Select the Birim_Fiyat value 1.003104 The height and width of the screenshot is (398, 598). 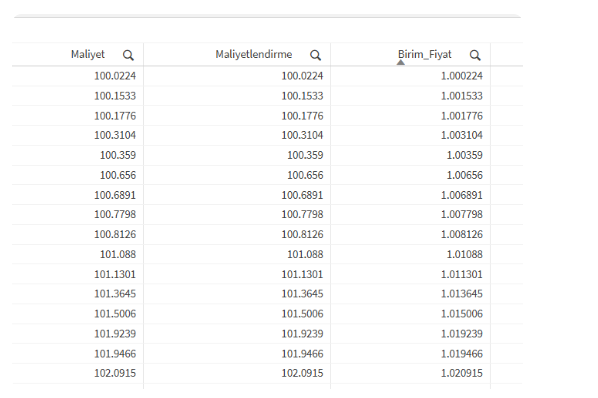[462, 135]
